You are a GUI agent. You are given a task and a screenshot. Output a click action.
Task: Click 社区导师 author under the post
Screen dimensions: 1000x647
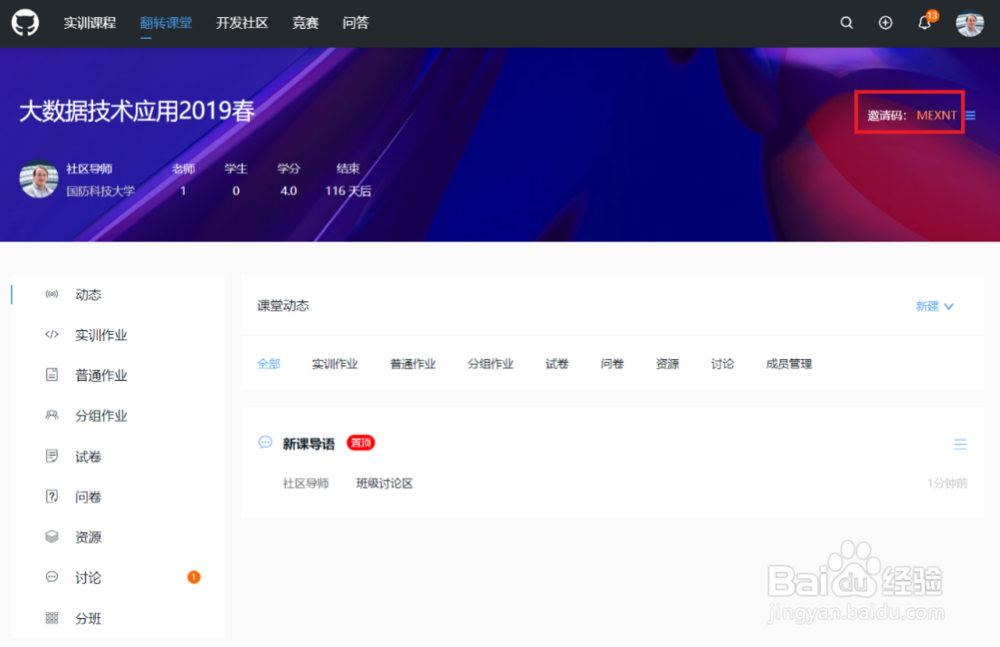click(306, 483)
